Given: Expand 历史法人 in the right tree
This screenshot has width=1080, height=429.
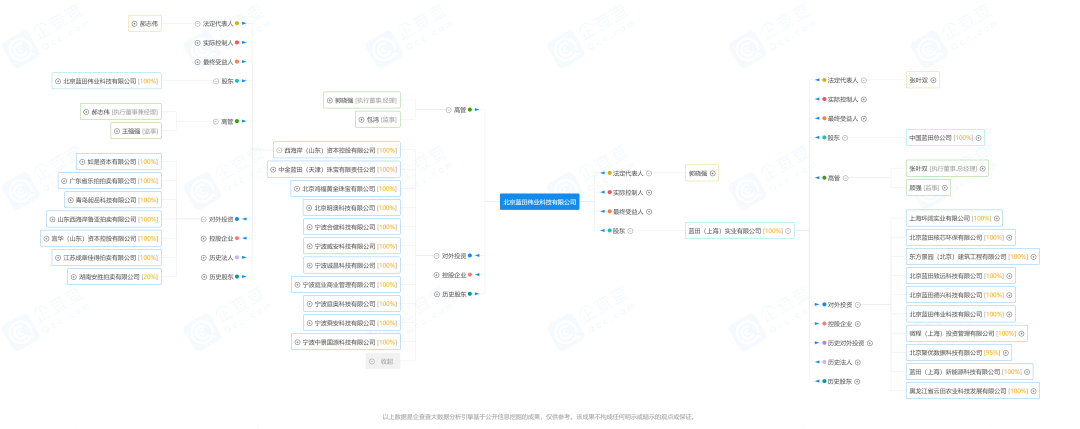Looking at the screenshot, I should pos(858,362).
